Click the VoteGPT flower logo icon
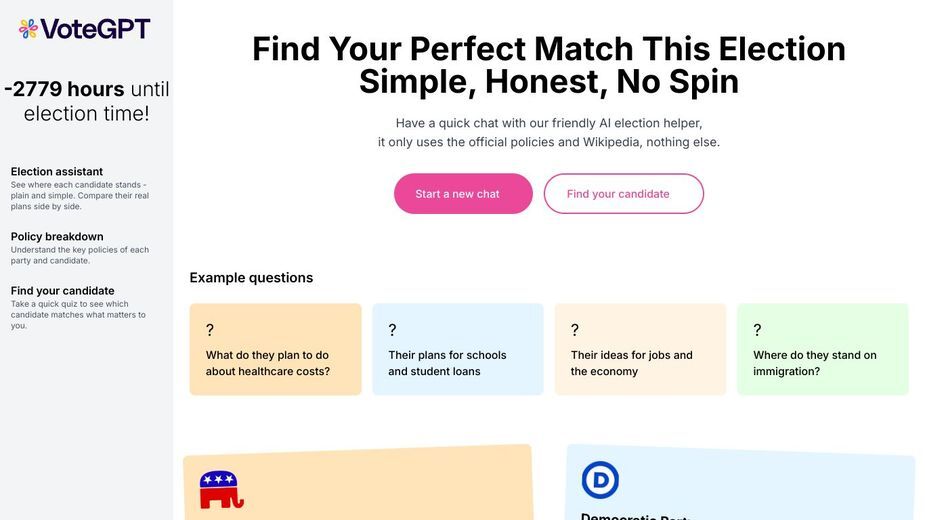The image size is (925, 520). 28,28
